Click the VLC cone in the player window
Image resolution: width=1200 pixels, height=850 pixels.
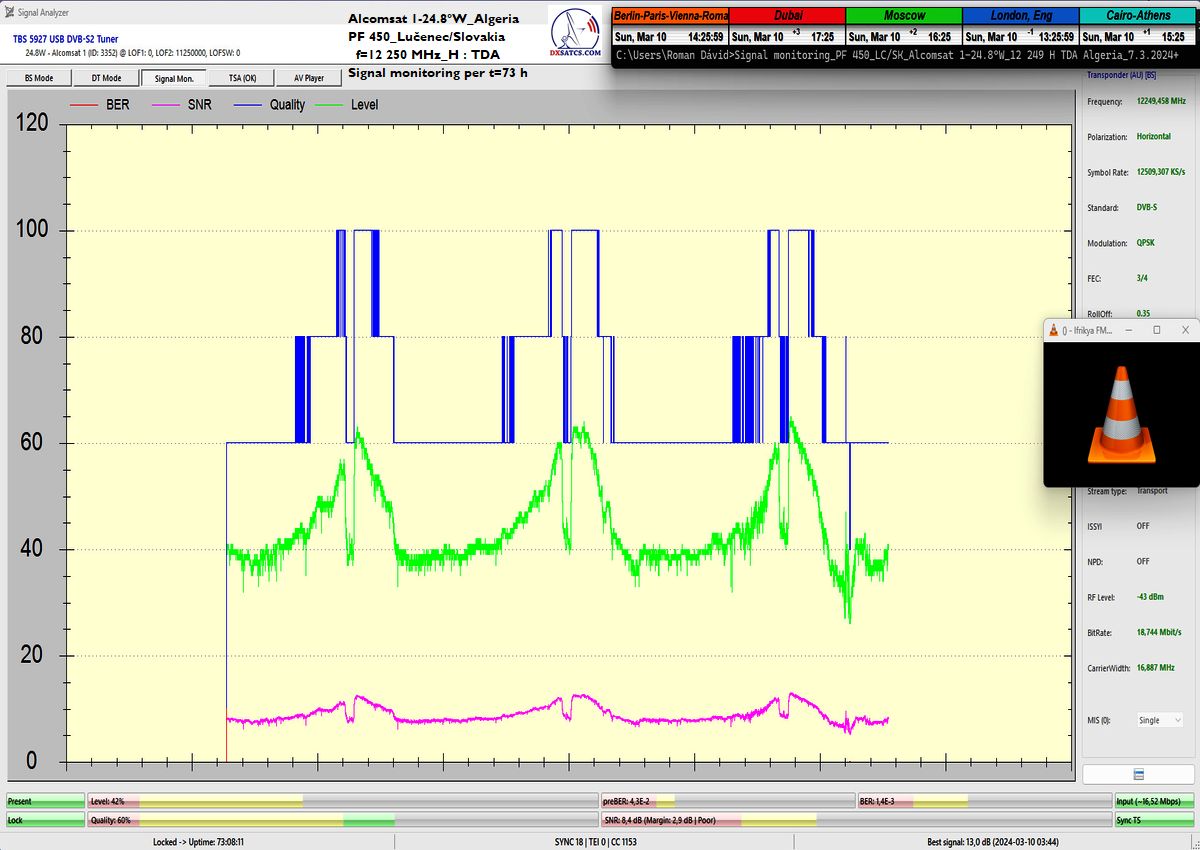point(1121,415)
